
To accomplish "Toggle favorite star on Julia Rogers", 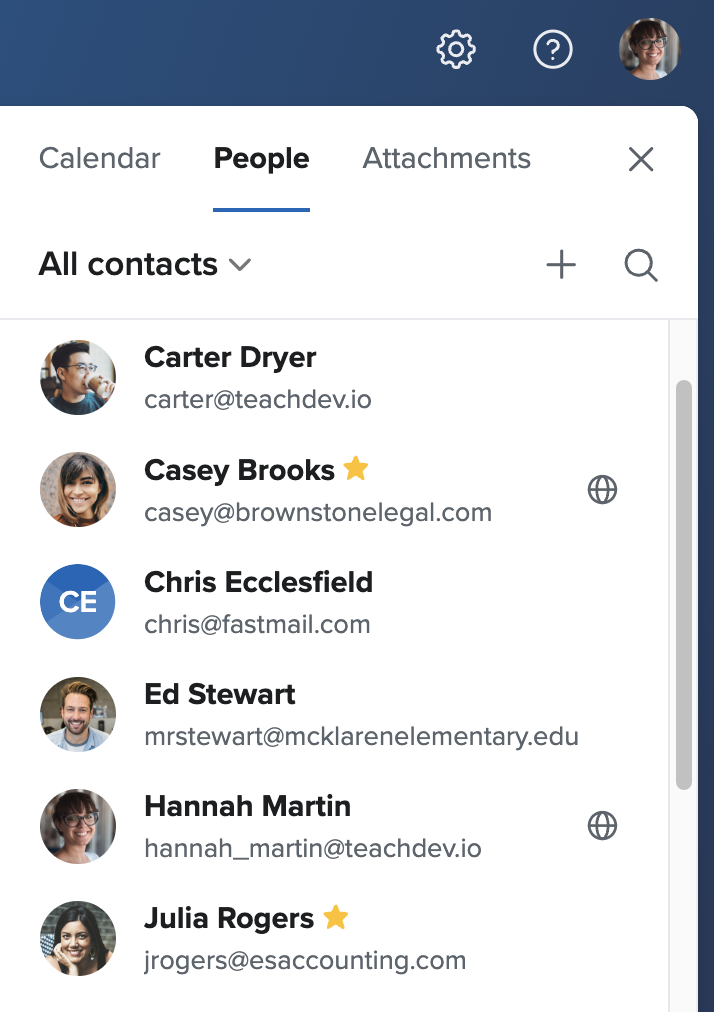I will (336, 916).
